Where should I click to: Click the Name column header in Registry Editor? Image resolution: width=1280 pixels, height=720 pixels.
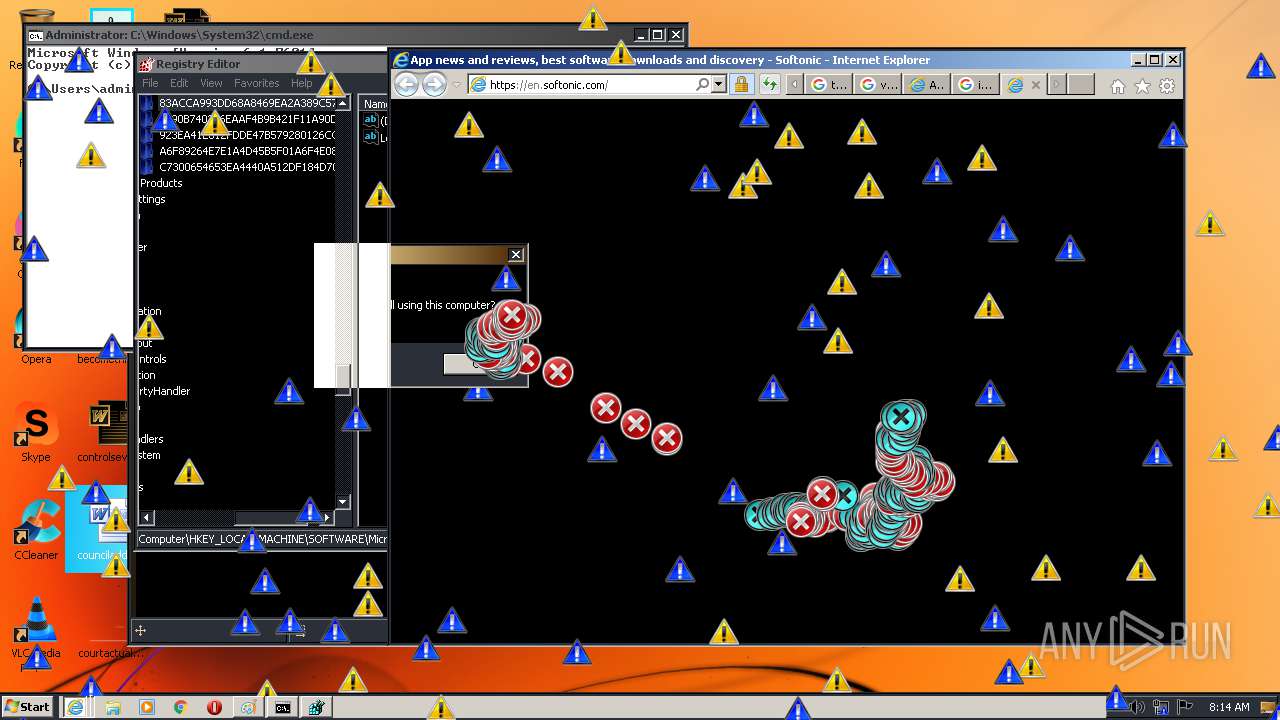(x=375, y=104)
